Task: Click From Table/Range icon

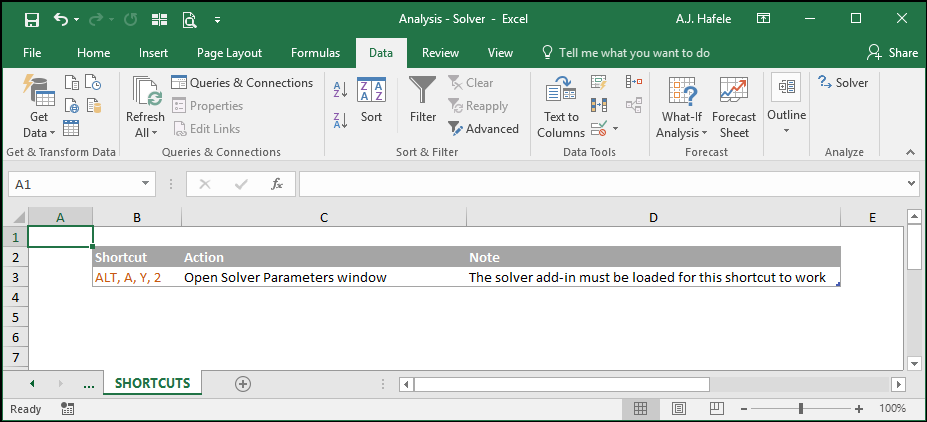Action: (x=71, y=128)
